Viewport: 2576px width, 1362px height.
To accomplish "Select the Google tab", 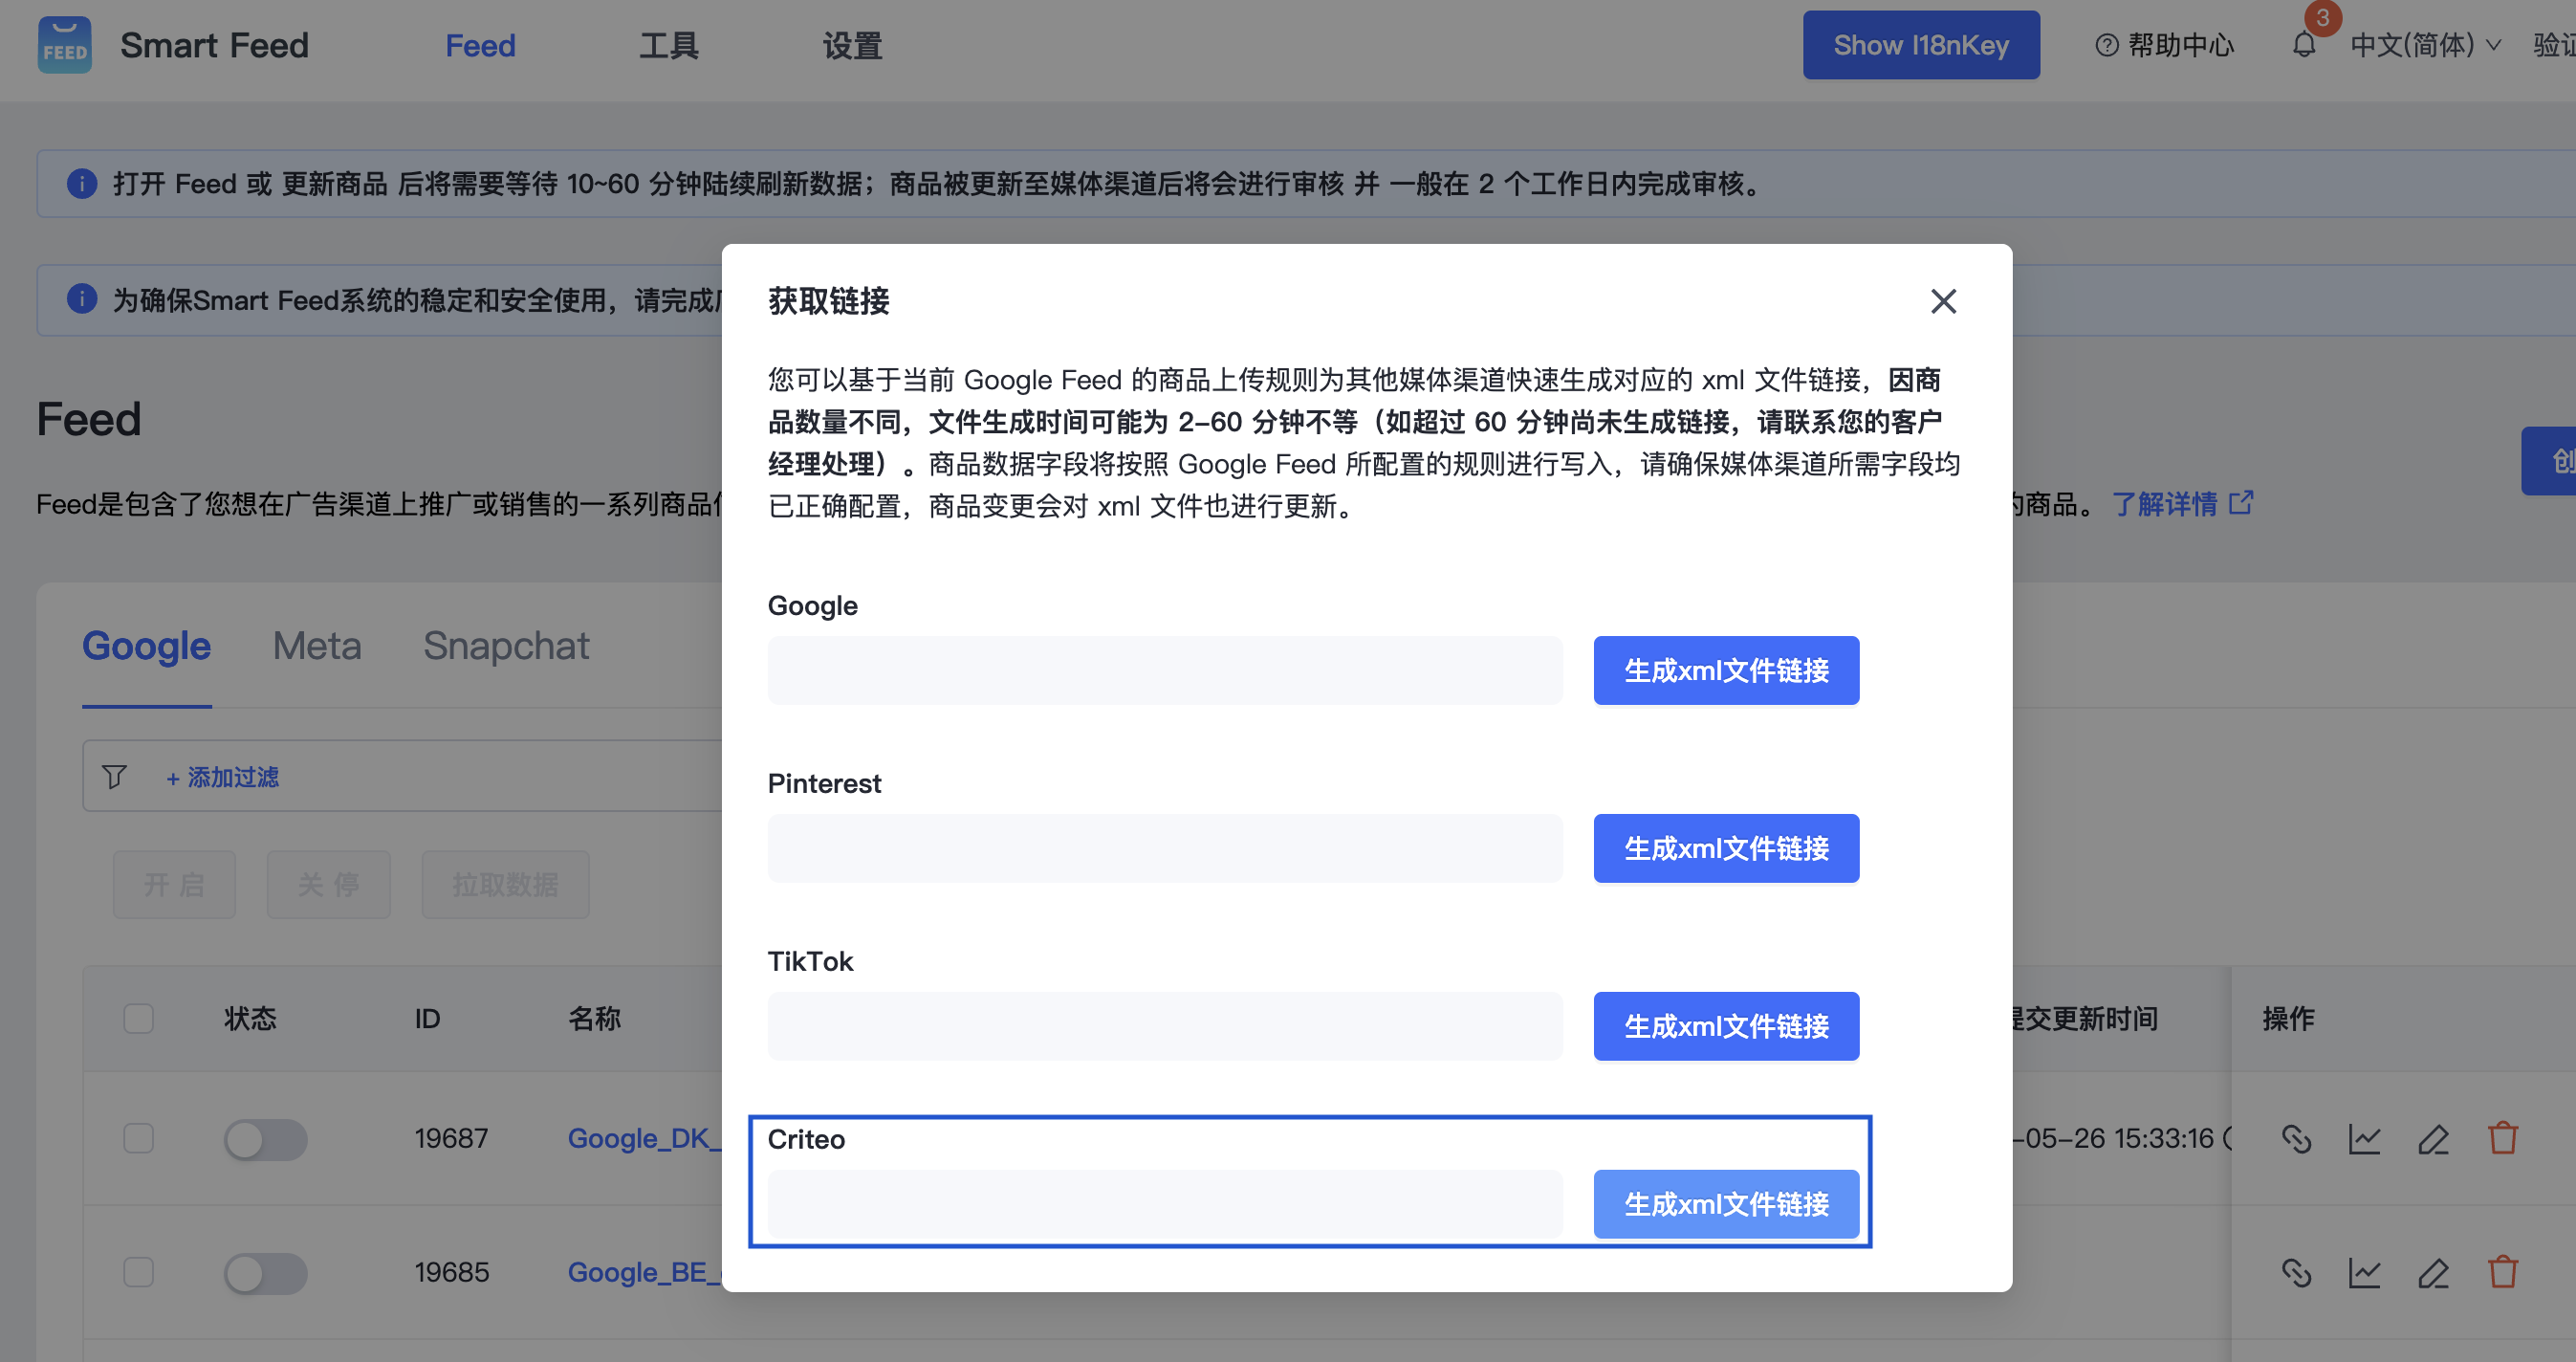I will pos(146,646).
